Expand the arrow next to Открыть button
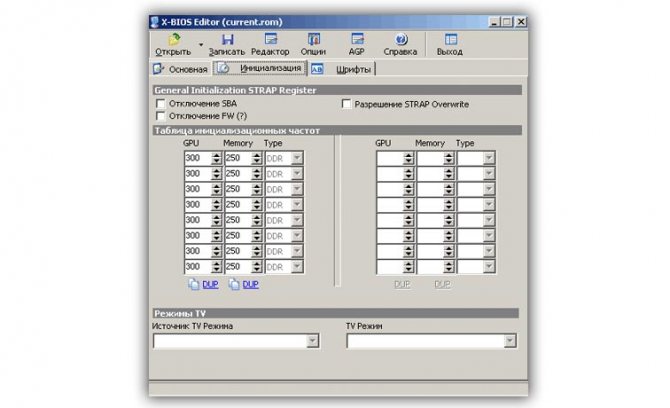670x408 pixels. pyautogui.click(x=200, y=44)
